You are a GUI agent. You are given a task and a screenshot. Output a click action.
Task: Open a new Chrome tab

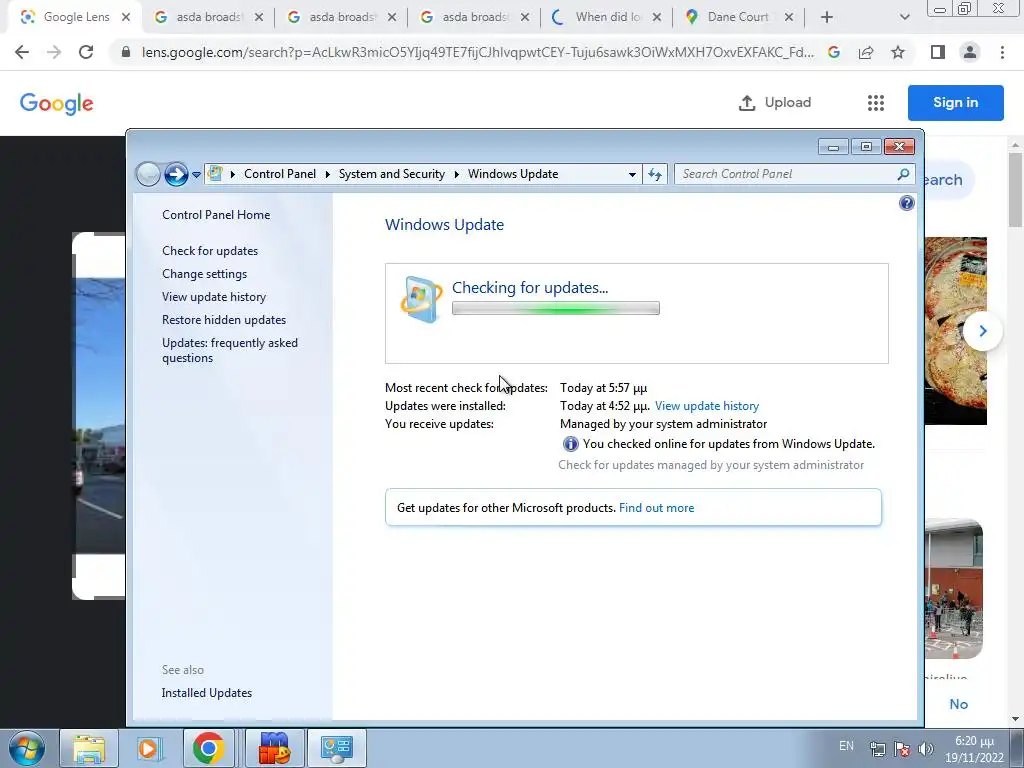pos(827,17)
